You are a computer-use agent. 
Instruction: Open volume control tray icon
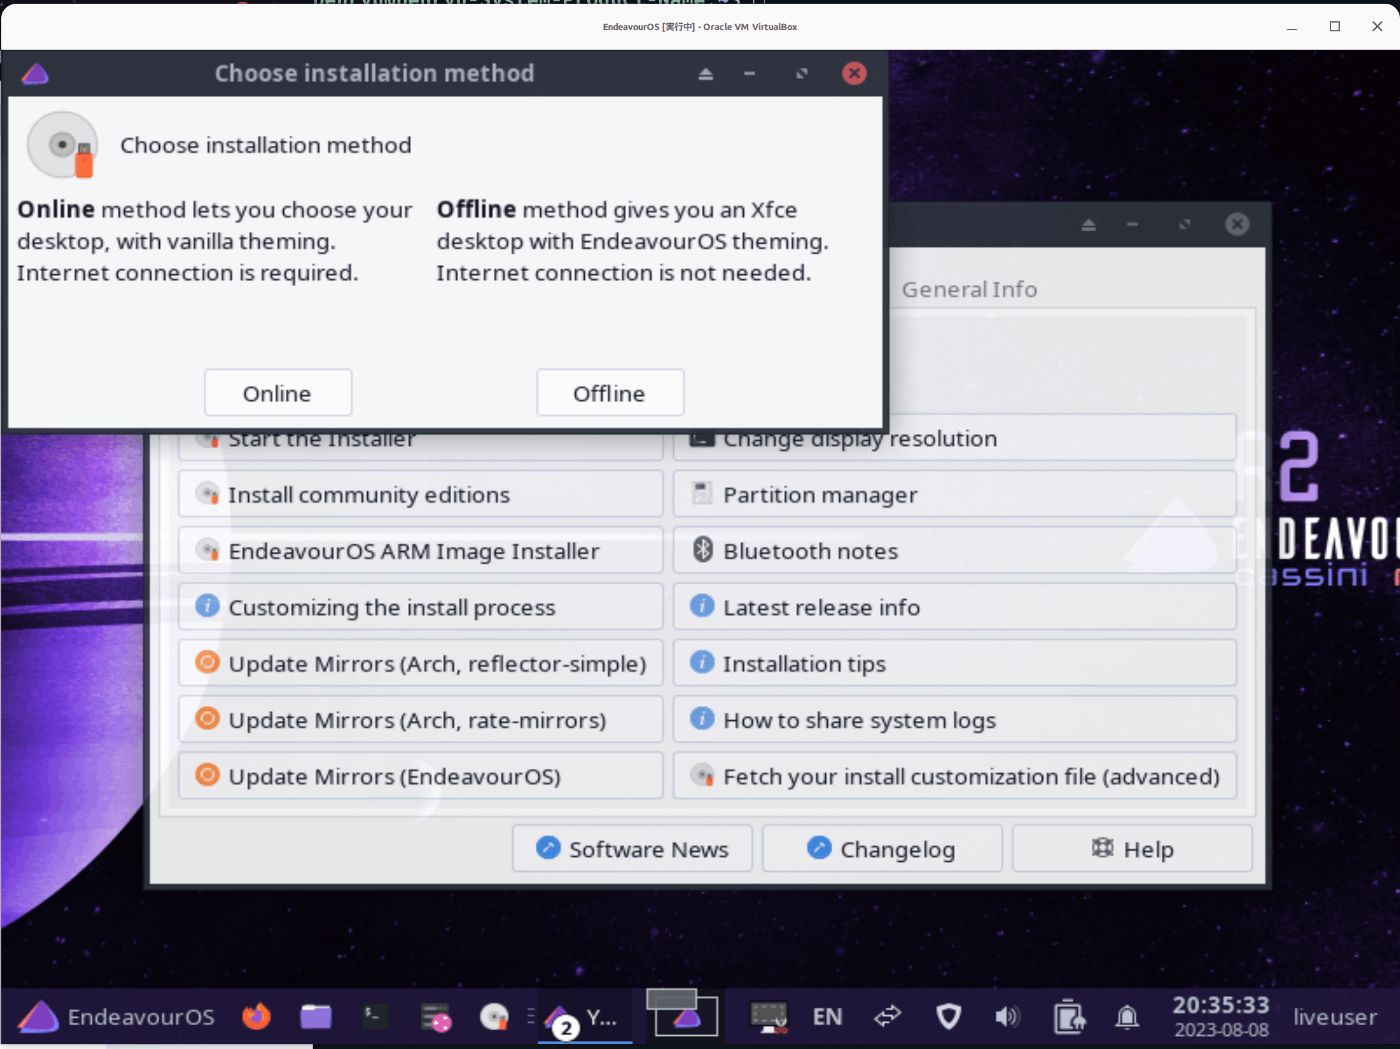tap(1007, 1017)
